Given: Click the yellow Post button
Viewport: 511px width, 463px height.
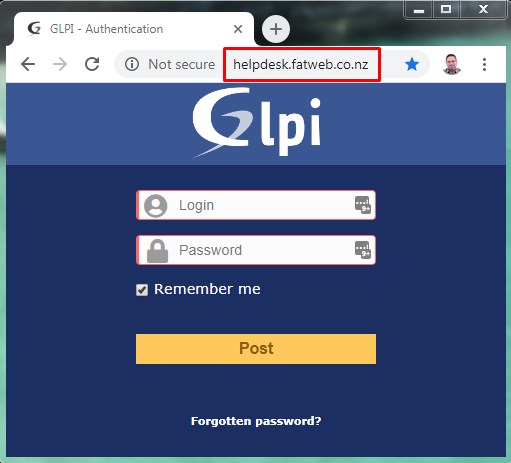Looking at the screenshot, I should 256,349.
